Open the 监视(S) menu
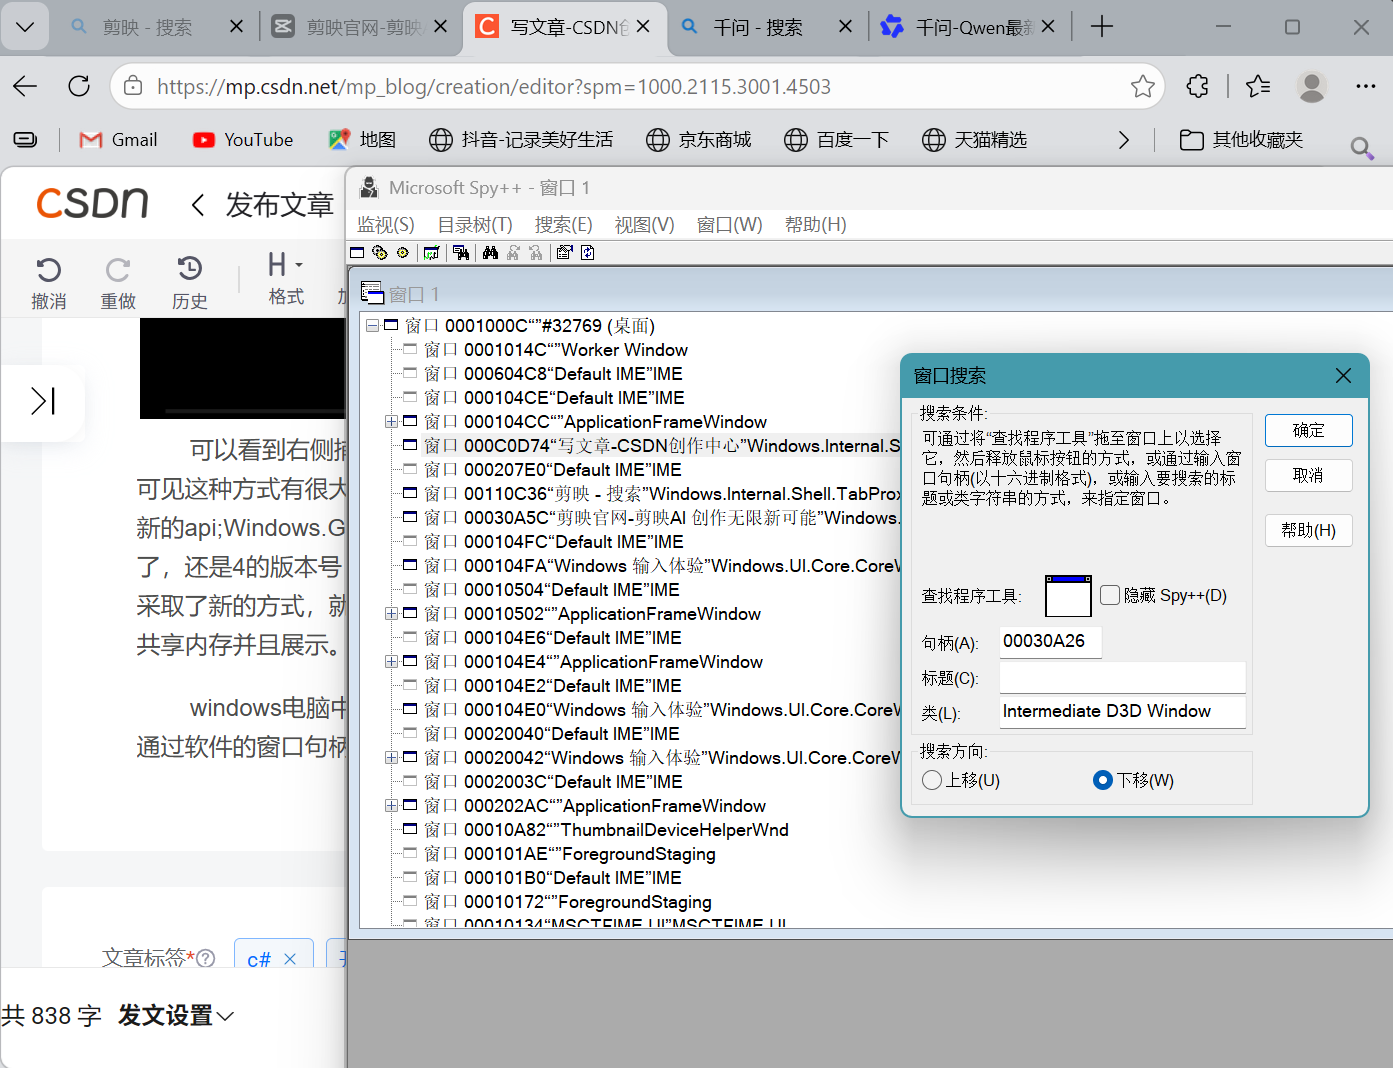The height and width of the screenshot is (1068, 1393). click(x=385, y=225)
